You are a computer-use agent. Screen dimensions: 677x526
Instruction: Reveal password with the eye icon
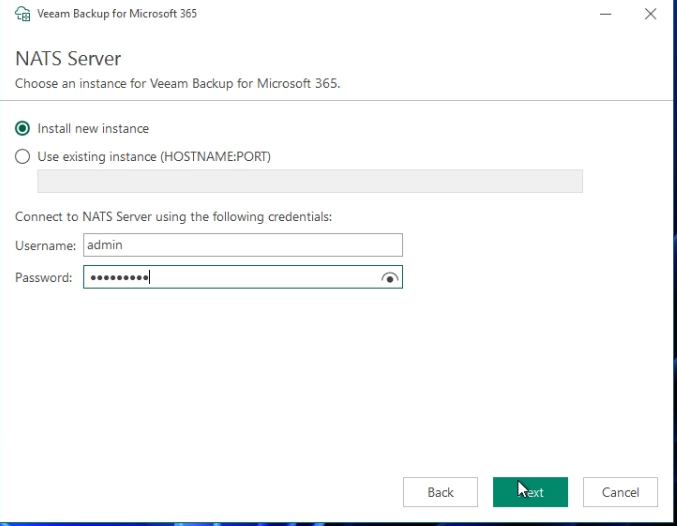(389, 278)
